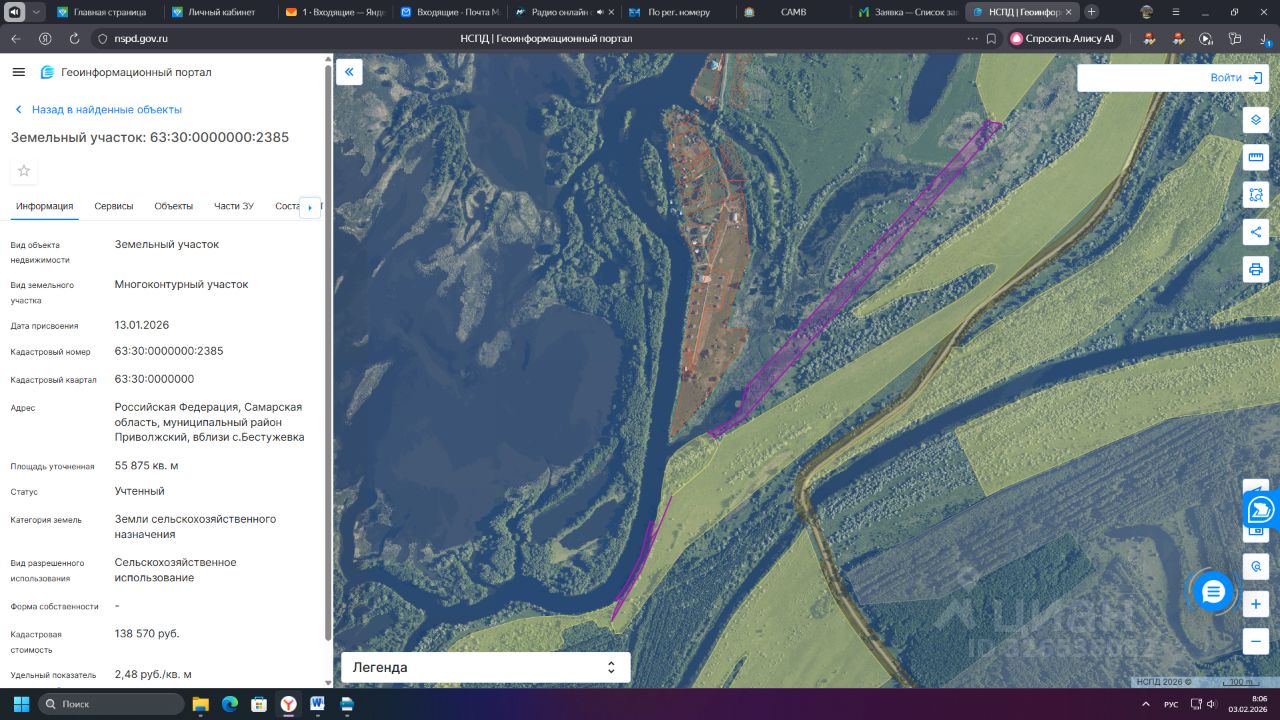Screen dimensions: 1280x720
Task: Zoom out on the map
Action: [x=1256, y=641]
